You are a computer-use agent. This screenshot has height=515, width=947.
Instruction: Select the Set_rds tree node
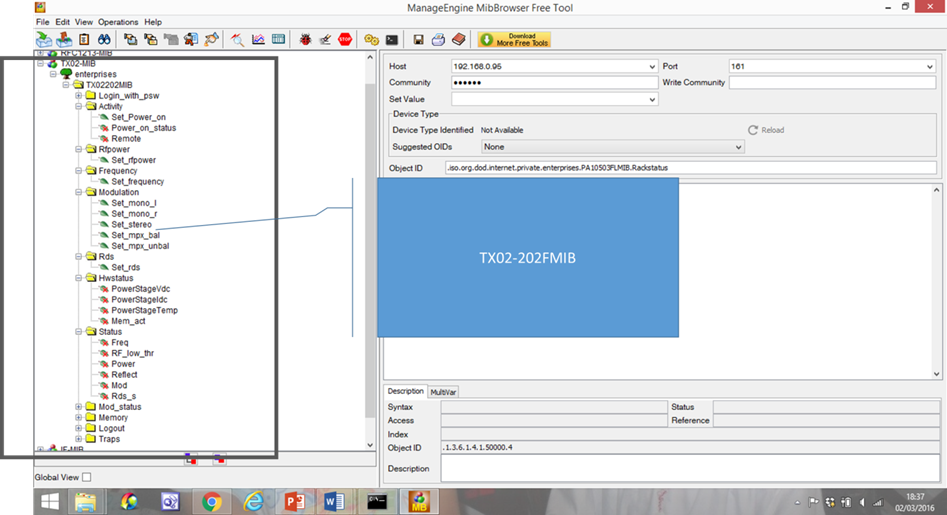[126, 267]
